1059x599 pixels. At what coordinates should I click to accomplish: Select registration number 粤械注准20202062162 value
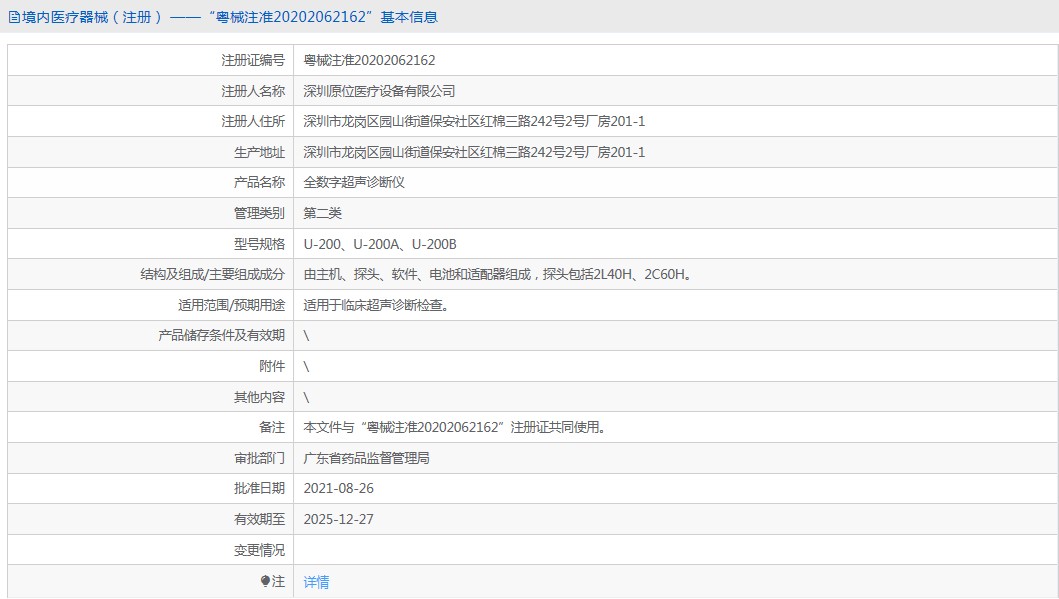tap(369, 60)
